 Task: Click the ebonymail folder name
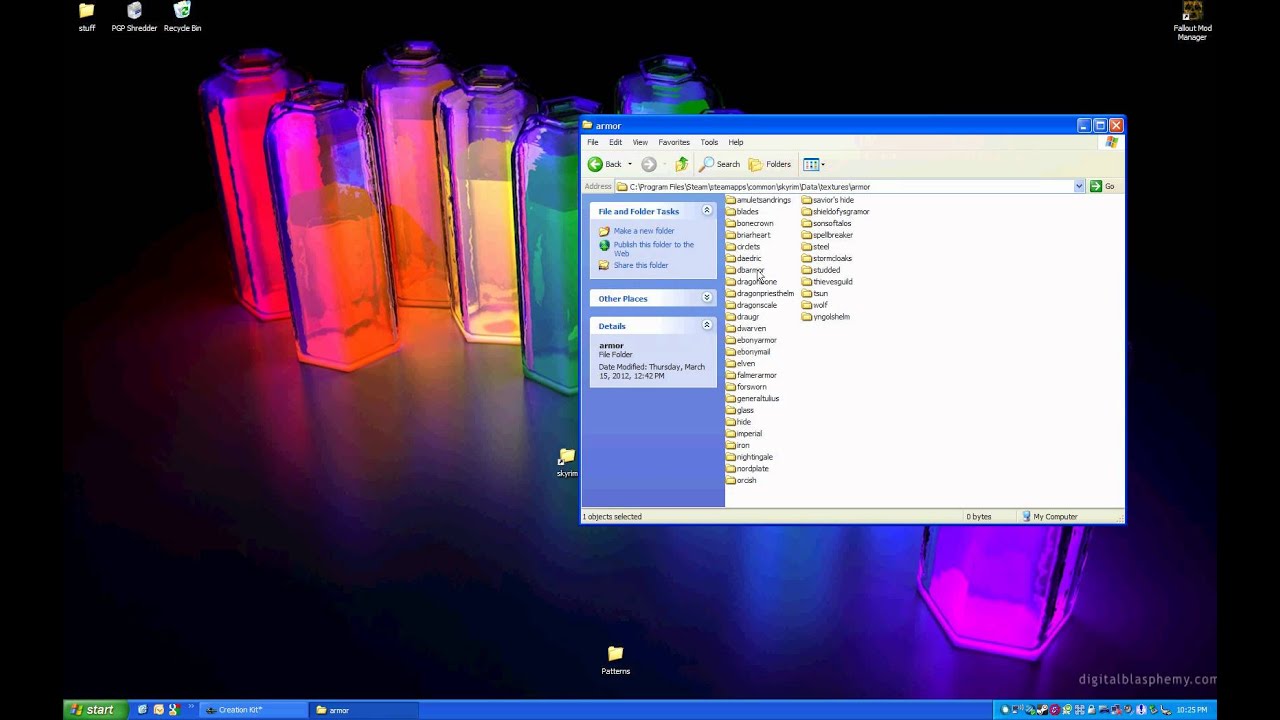tap(753, 352)
